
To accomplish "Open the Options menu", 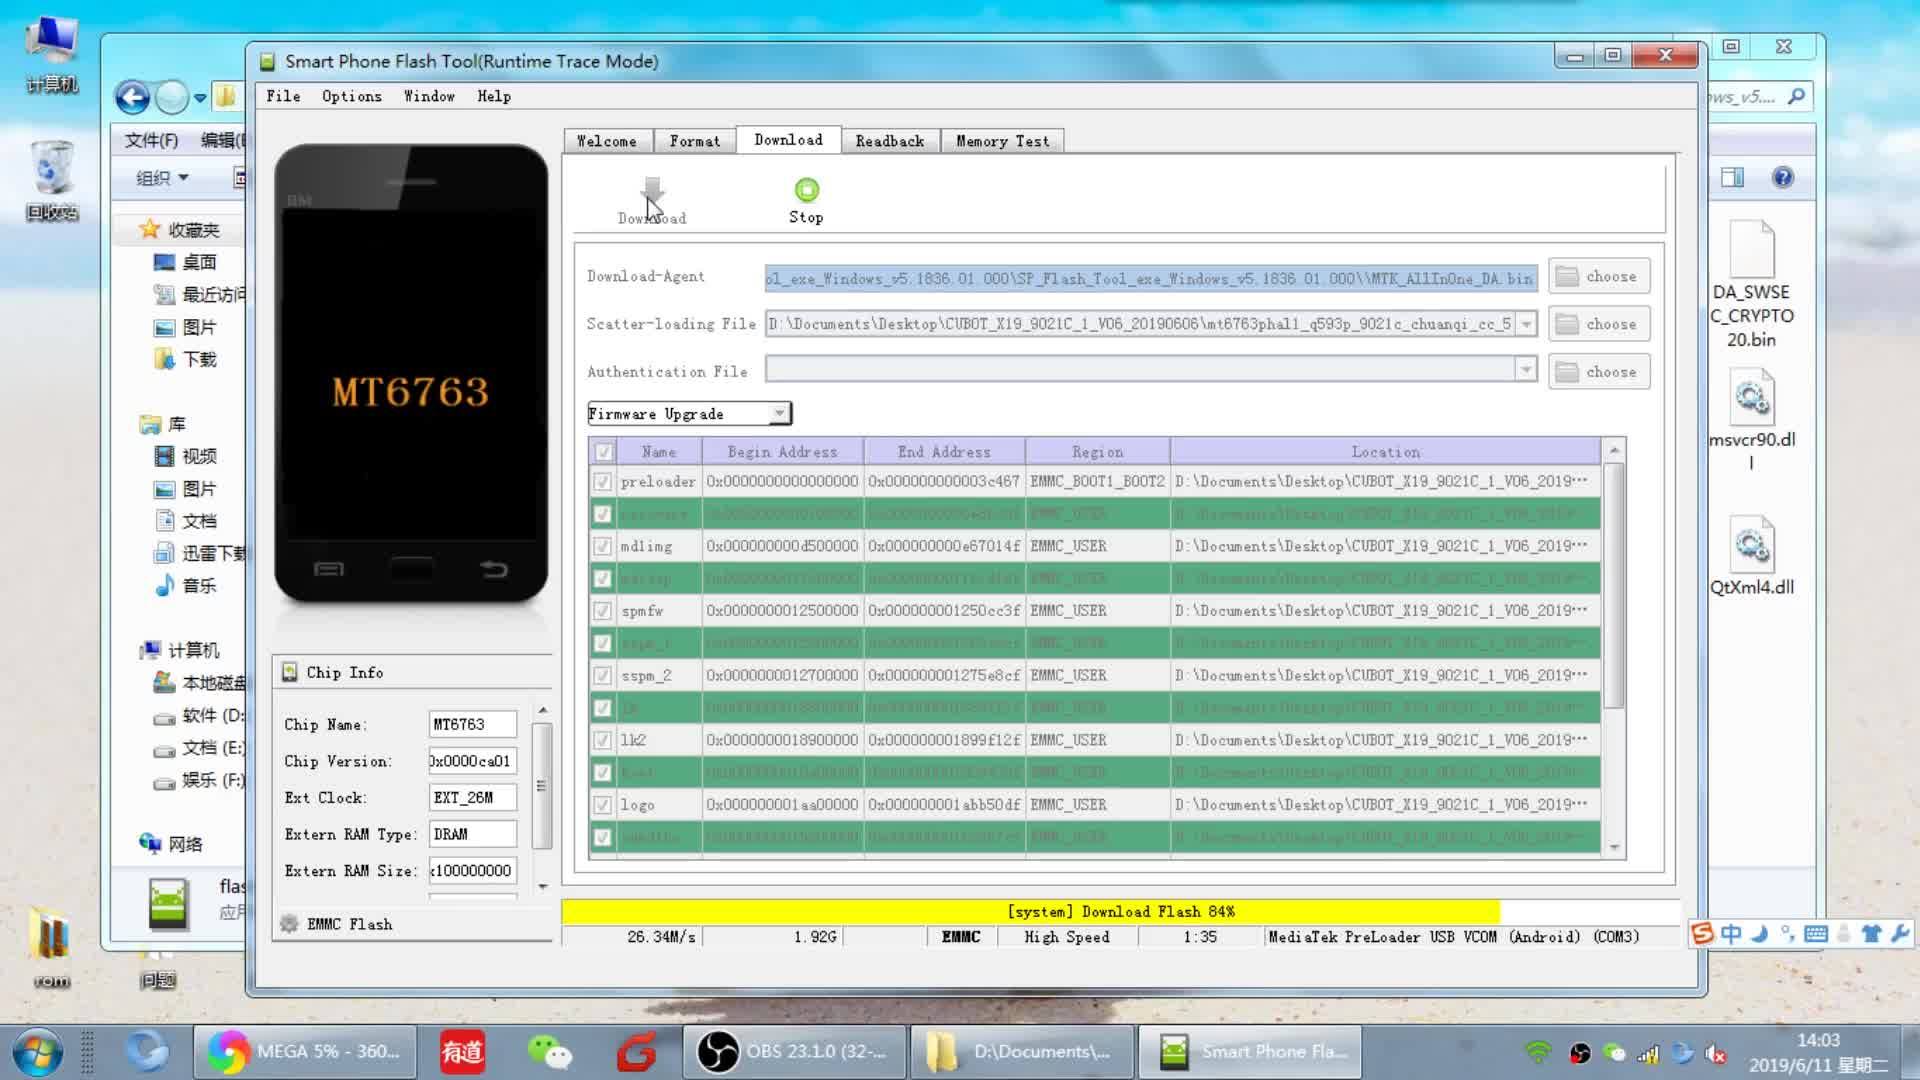I will (352, 96).
